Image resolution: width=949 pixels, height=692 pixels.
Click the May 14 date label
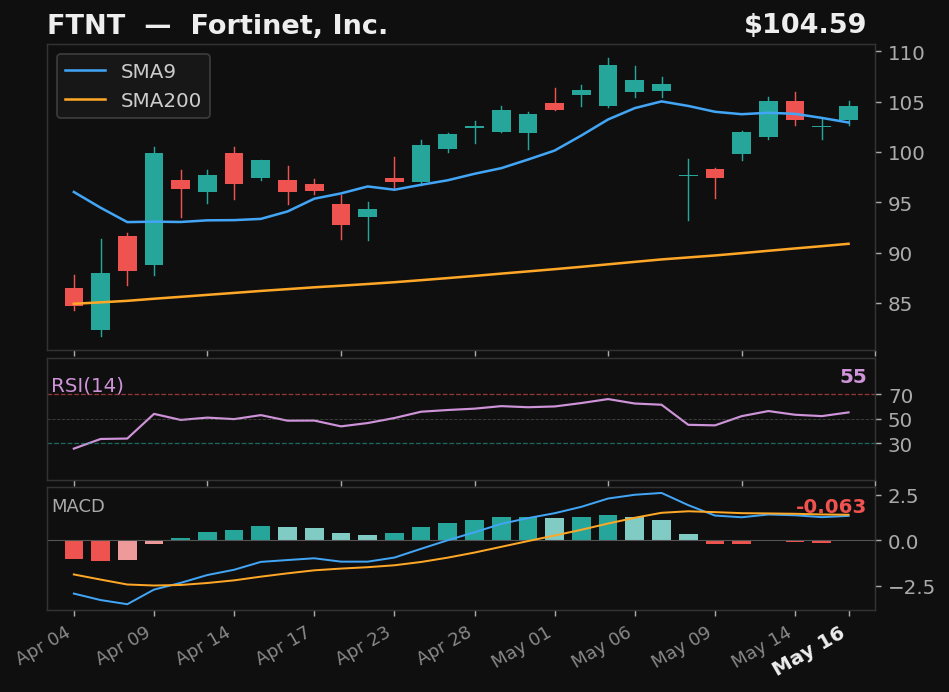761,647
